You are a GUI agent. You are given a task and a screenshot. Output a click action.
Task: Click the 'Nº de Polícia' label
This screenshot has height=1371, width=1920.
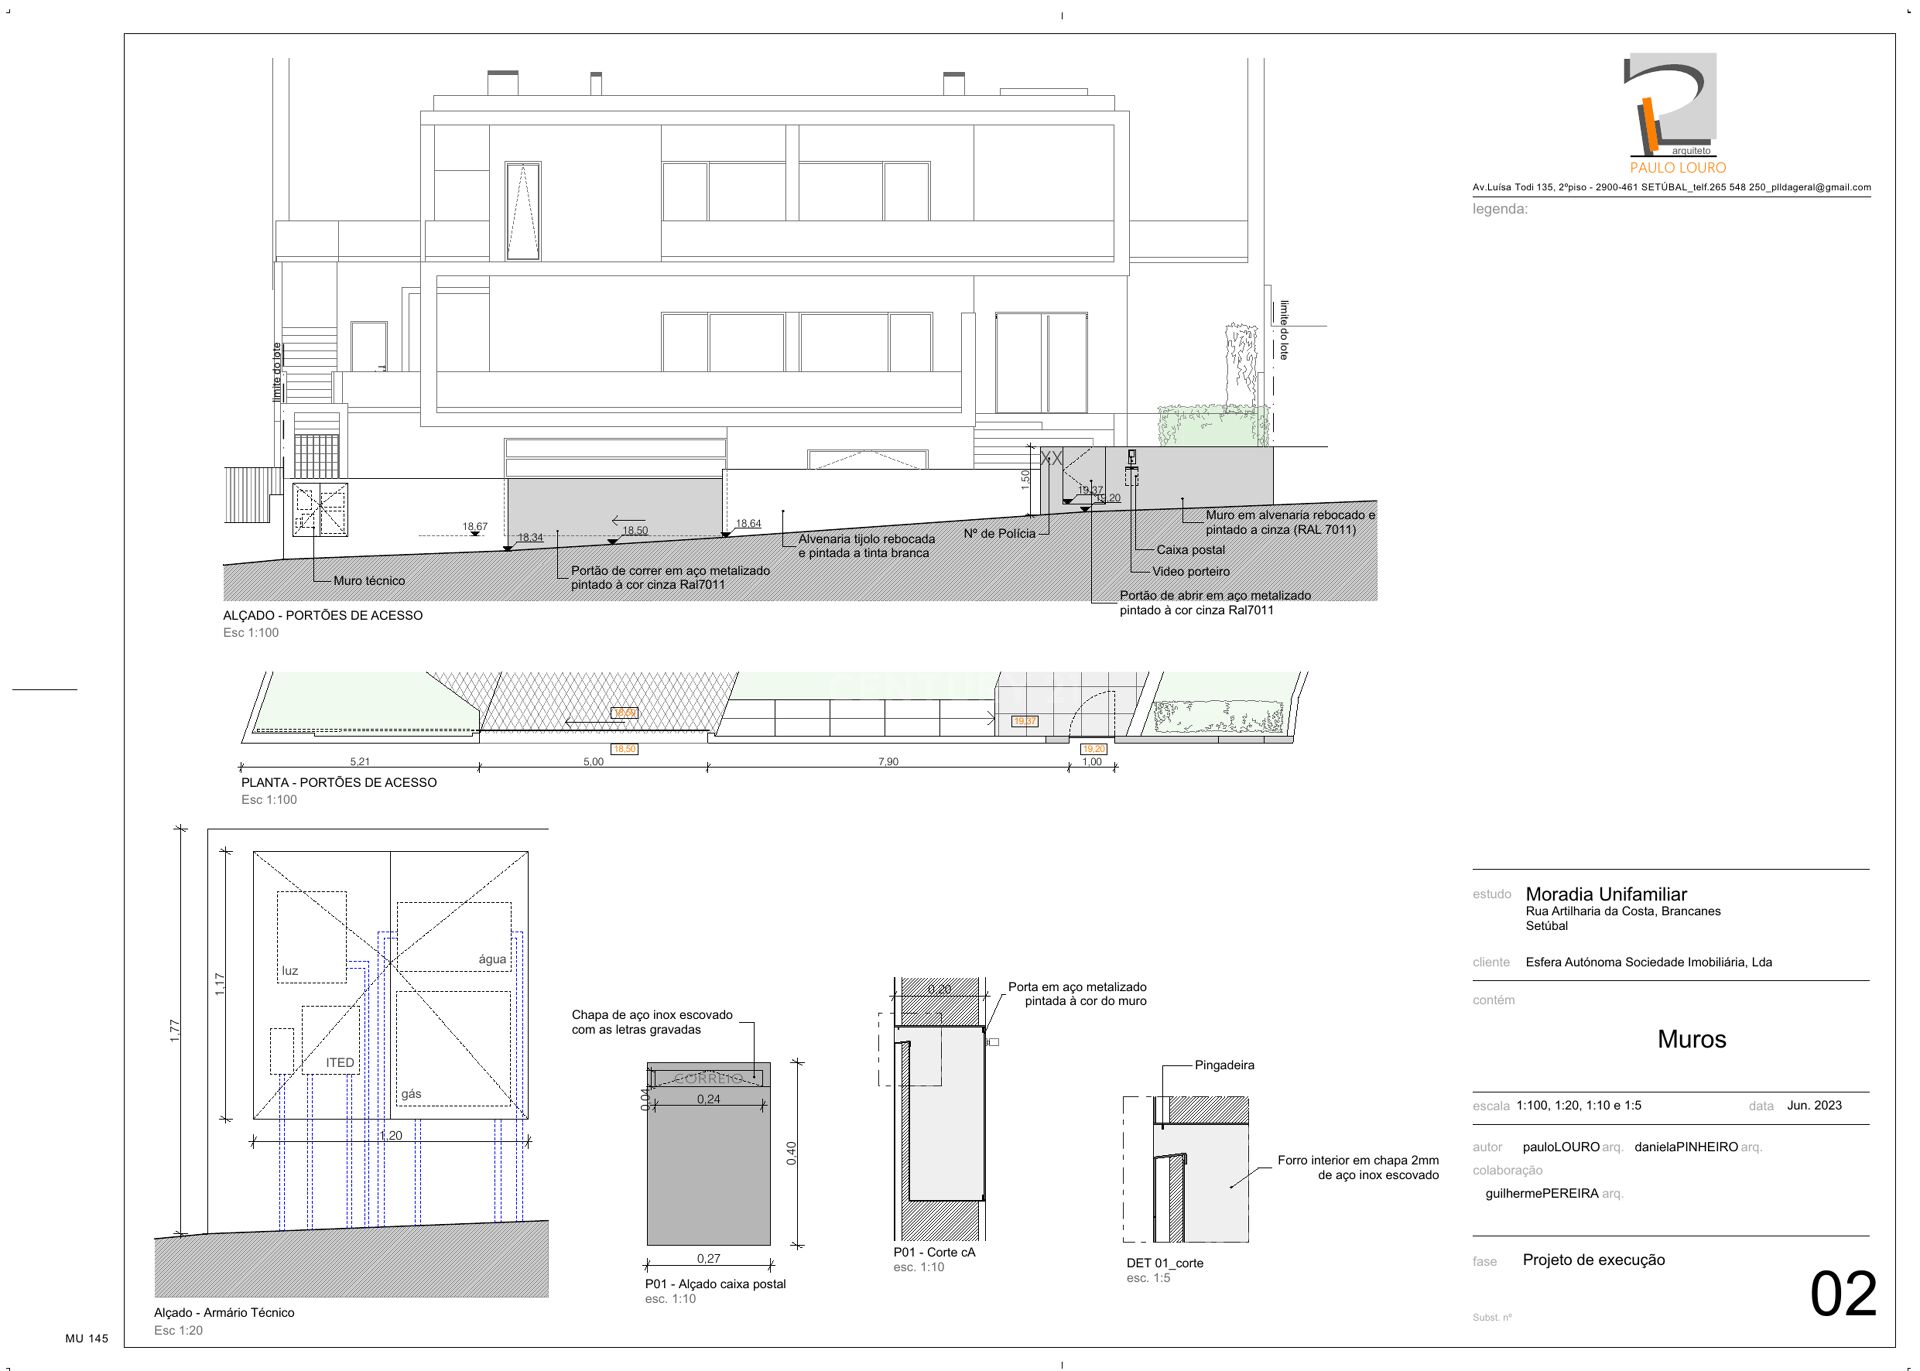pos(1000,534)
